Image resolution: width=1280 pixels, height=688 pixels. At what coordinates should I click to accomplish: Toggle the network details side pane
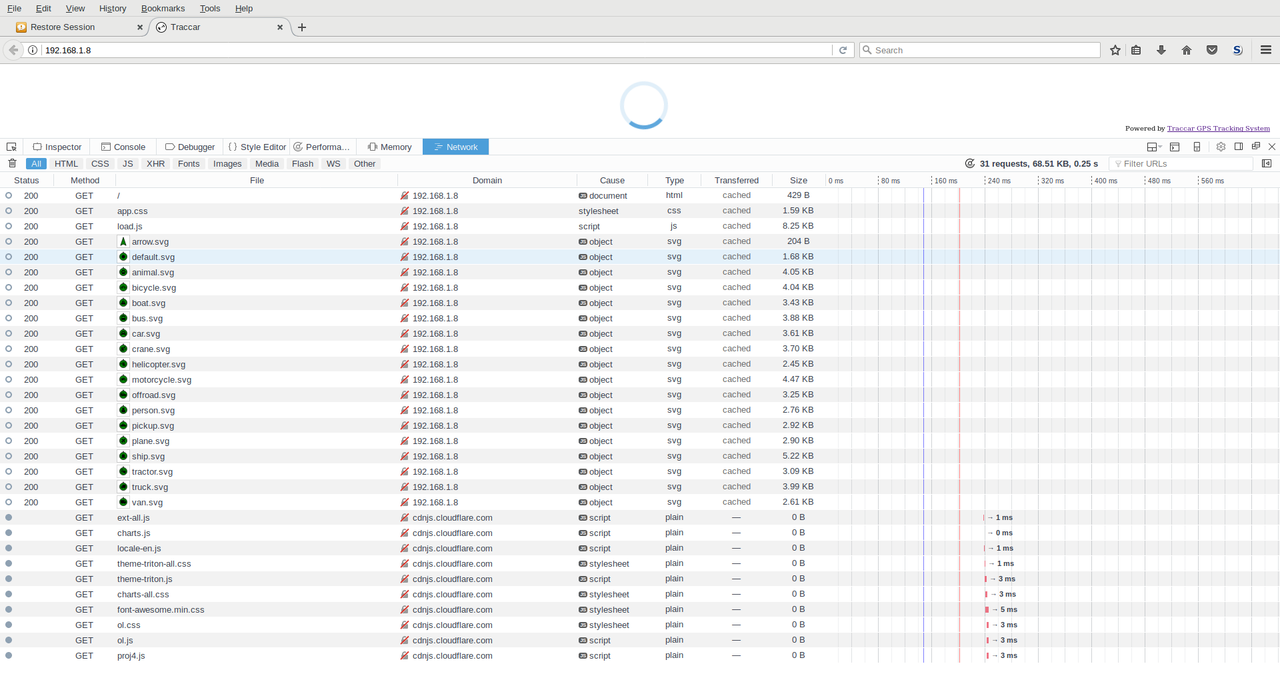1267,164
